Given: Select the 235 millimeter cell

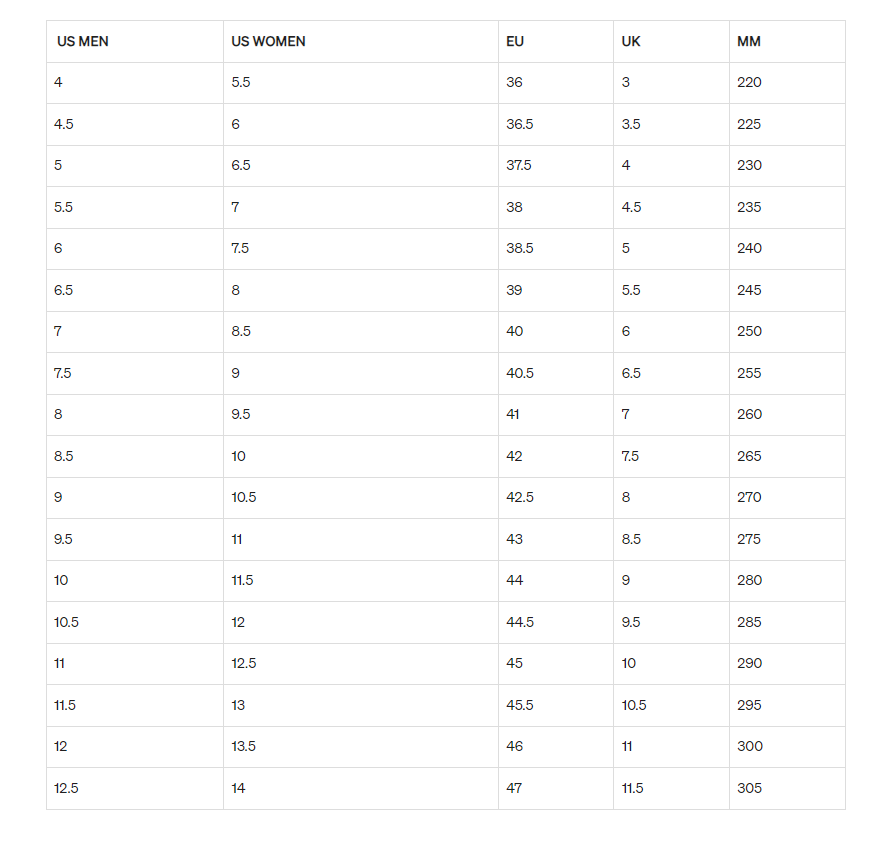Looking at the screenshot, I should pyautogui.click(x=749, y=207).
